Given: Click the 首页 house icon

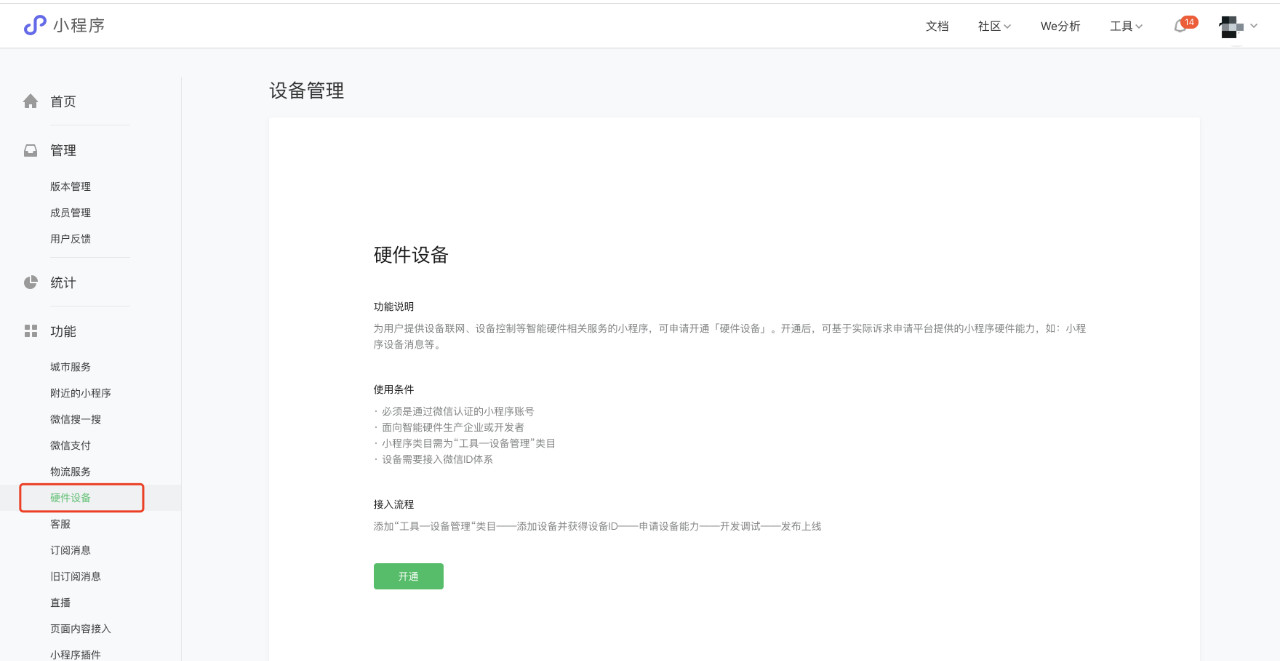Looking at the screenshot, I should (x=31, y=101).
